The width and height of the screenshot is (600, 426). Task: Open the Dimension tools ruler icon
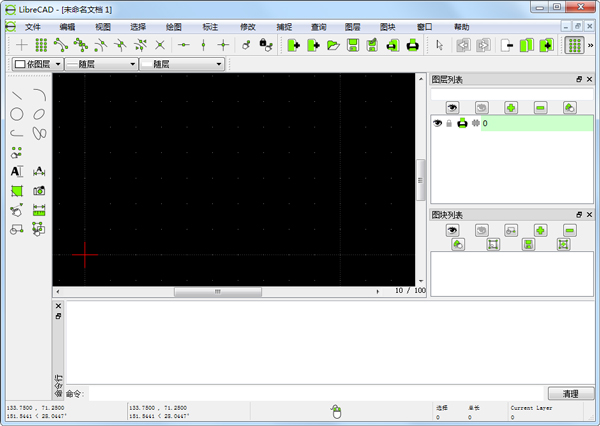pos(39,210)
